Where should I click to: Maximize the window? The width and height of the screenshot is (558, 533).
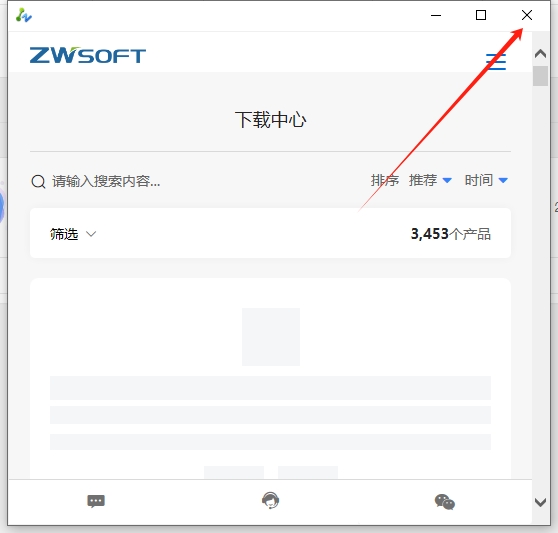(481, 15)
